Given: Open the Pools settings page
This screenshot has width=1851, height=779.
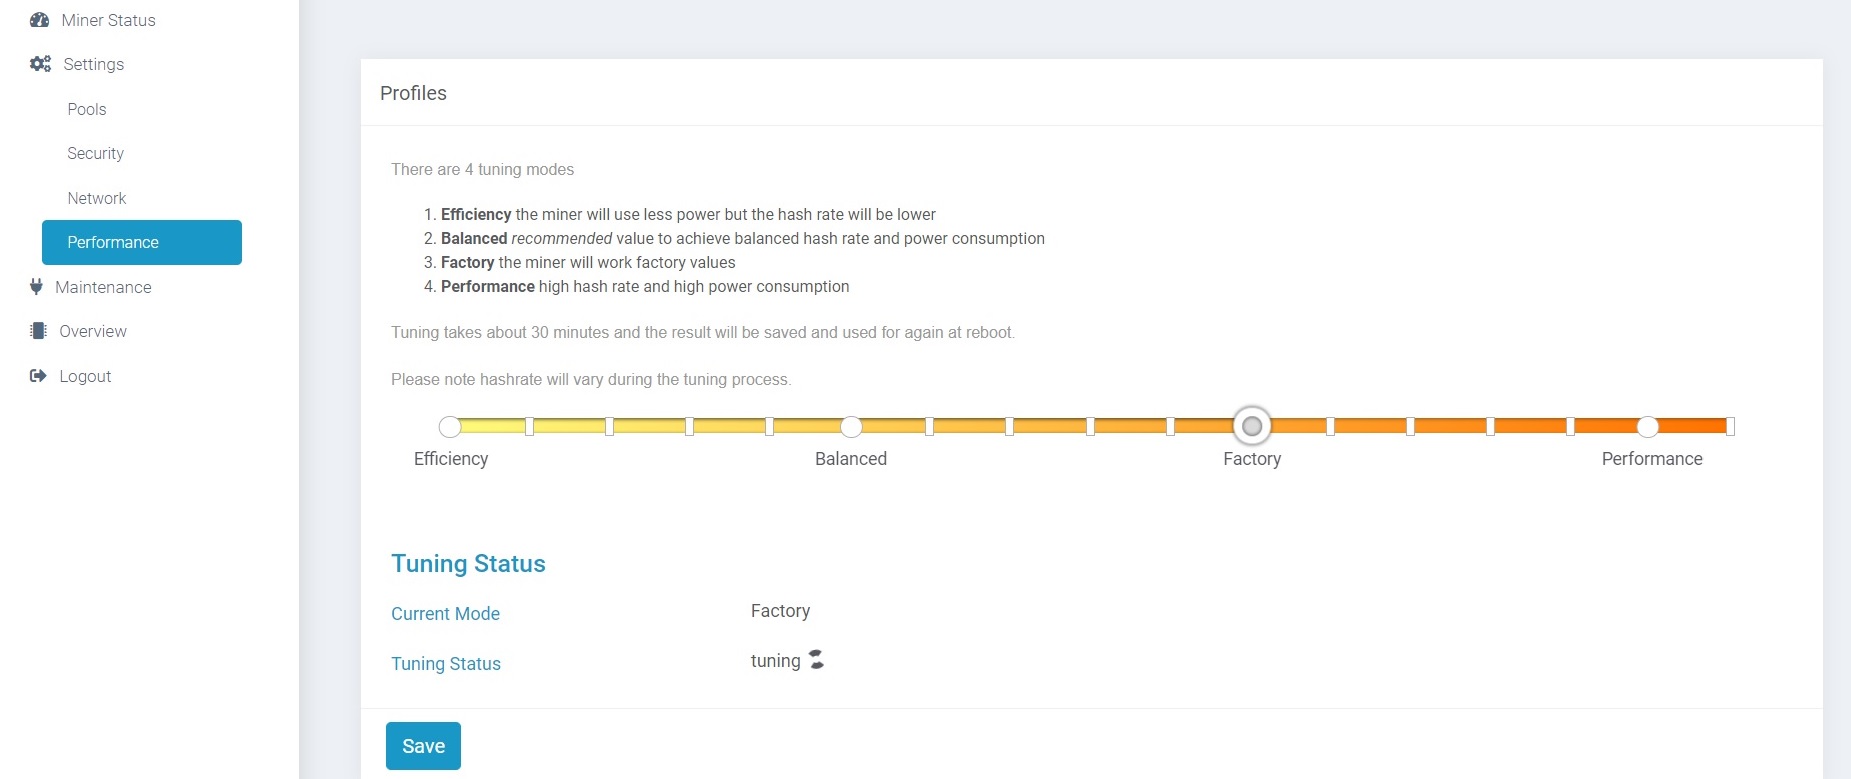Looking at the screenshot, I should (87, 109).
